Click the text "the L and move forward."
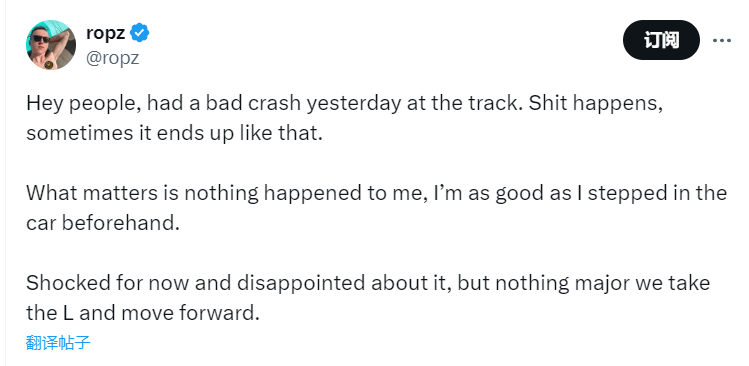The width and height of the screenshot is (749, 366). [x=142, y=313]
